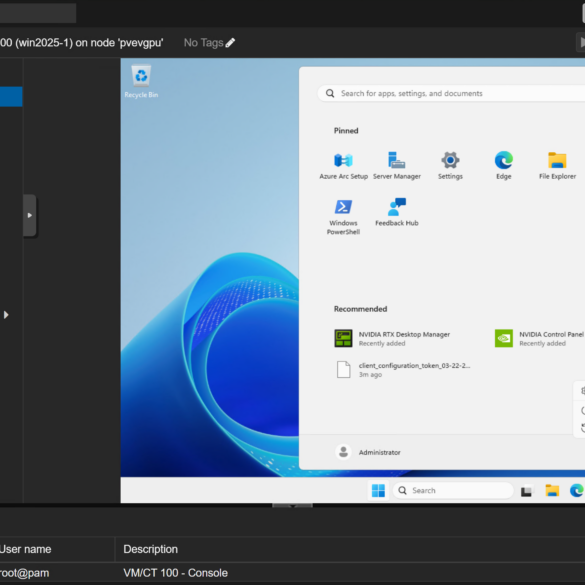Open the Settings gear app
The height and width of the screenshot is (585, 585).
(x=450, y=165)
